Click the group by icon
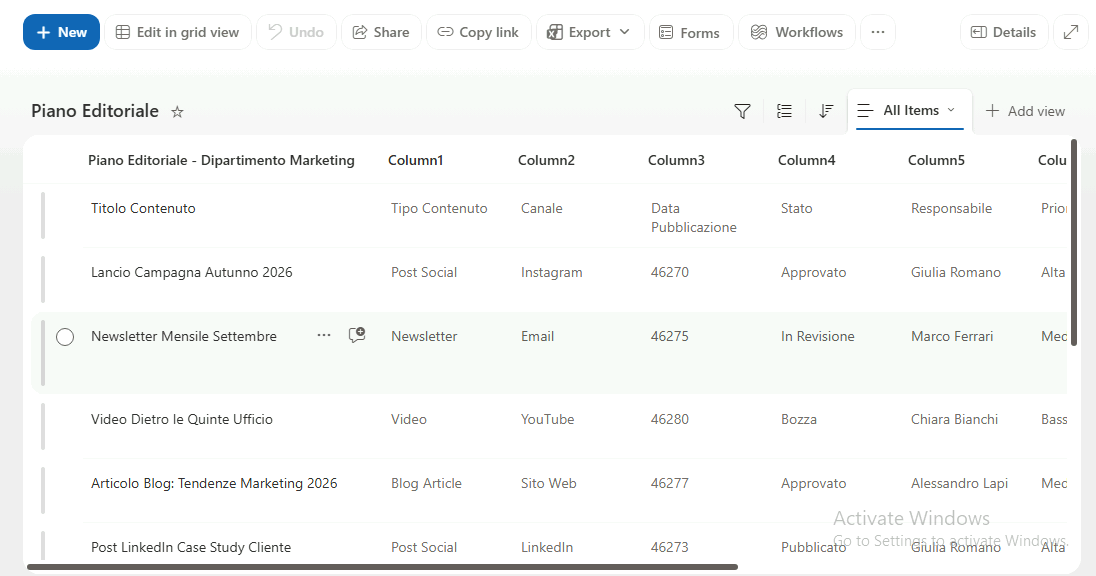1096x576 pixels. [x=784, y=111]
